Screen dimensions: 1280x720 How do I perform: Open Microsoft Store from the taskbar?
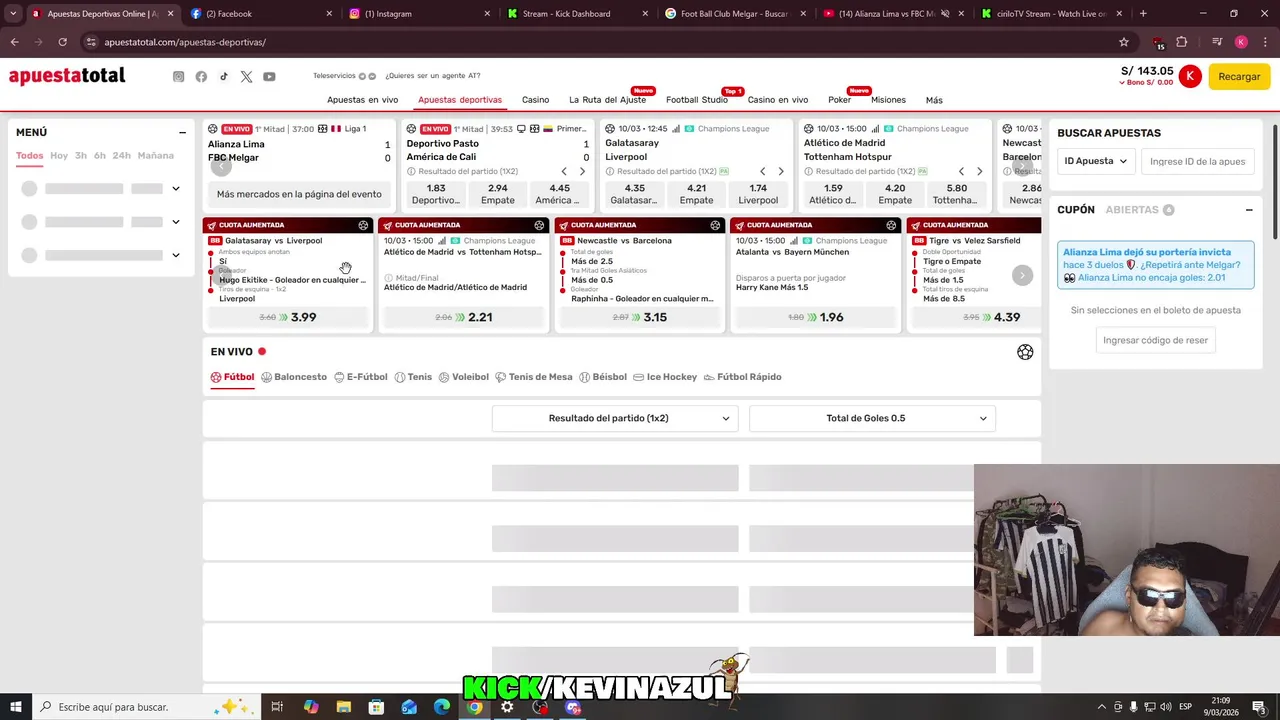[376, 707]
